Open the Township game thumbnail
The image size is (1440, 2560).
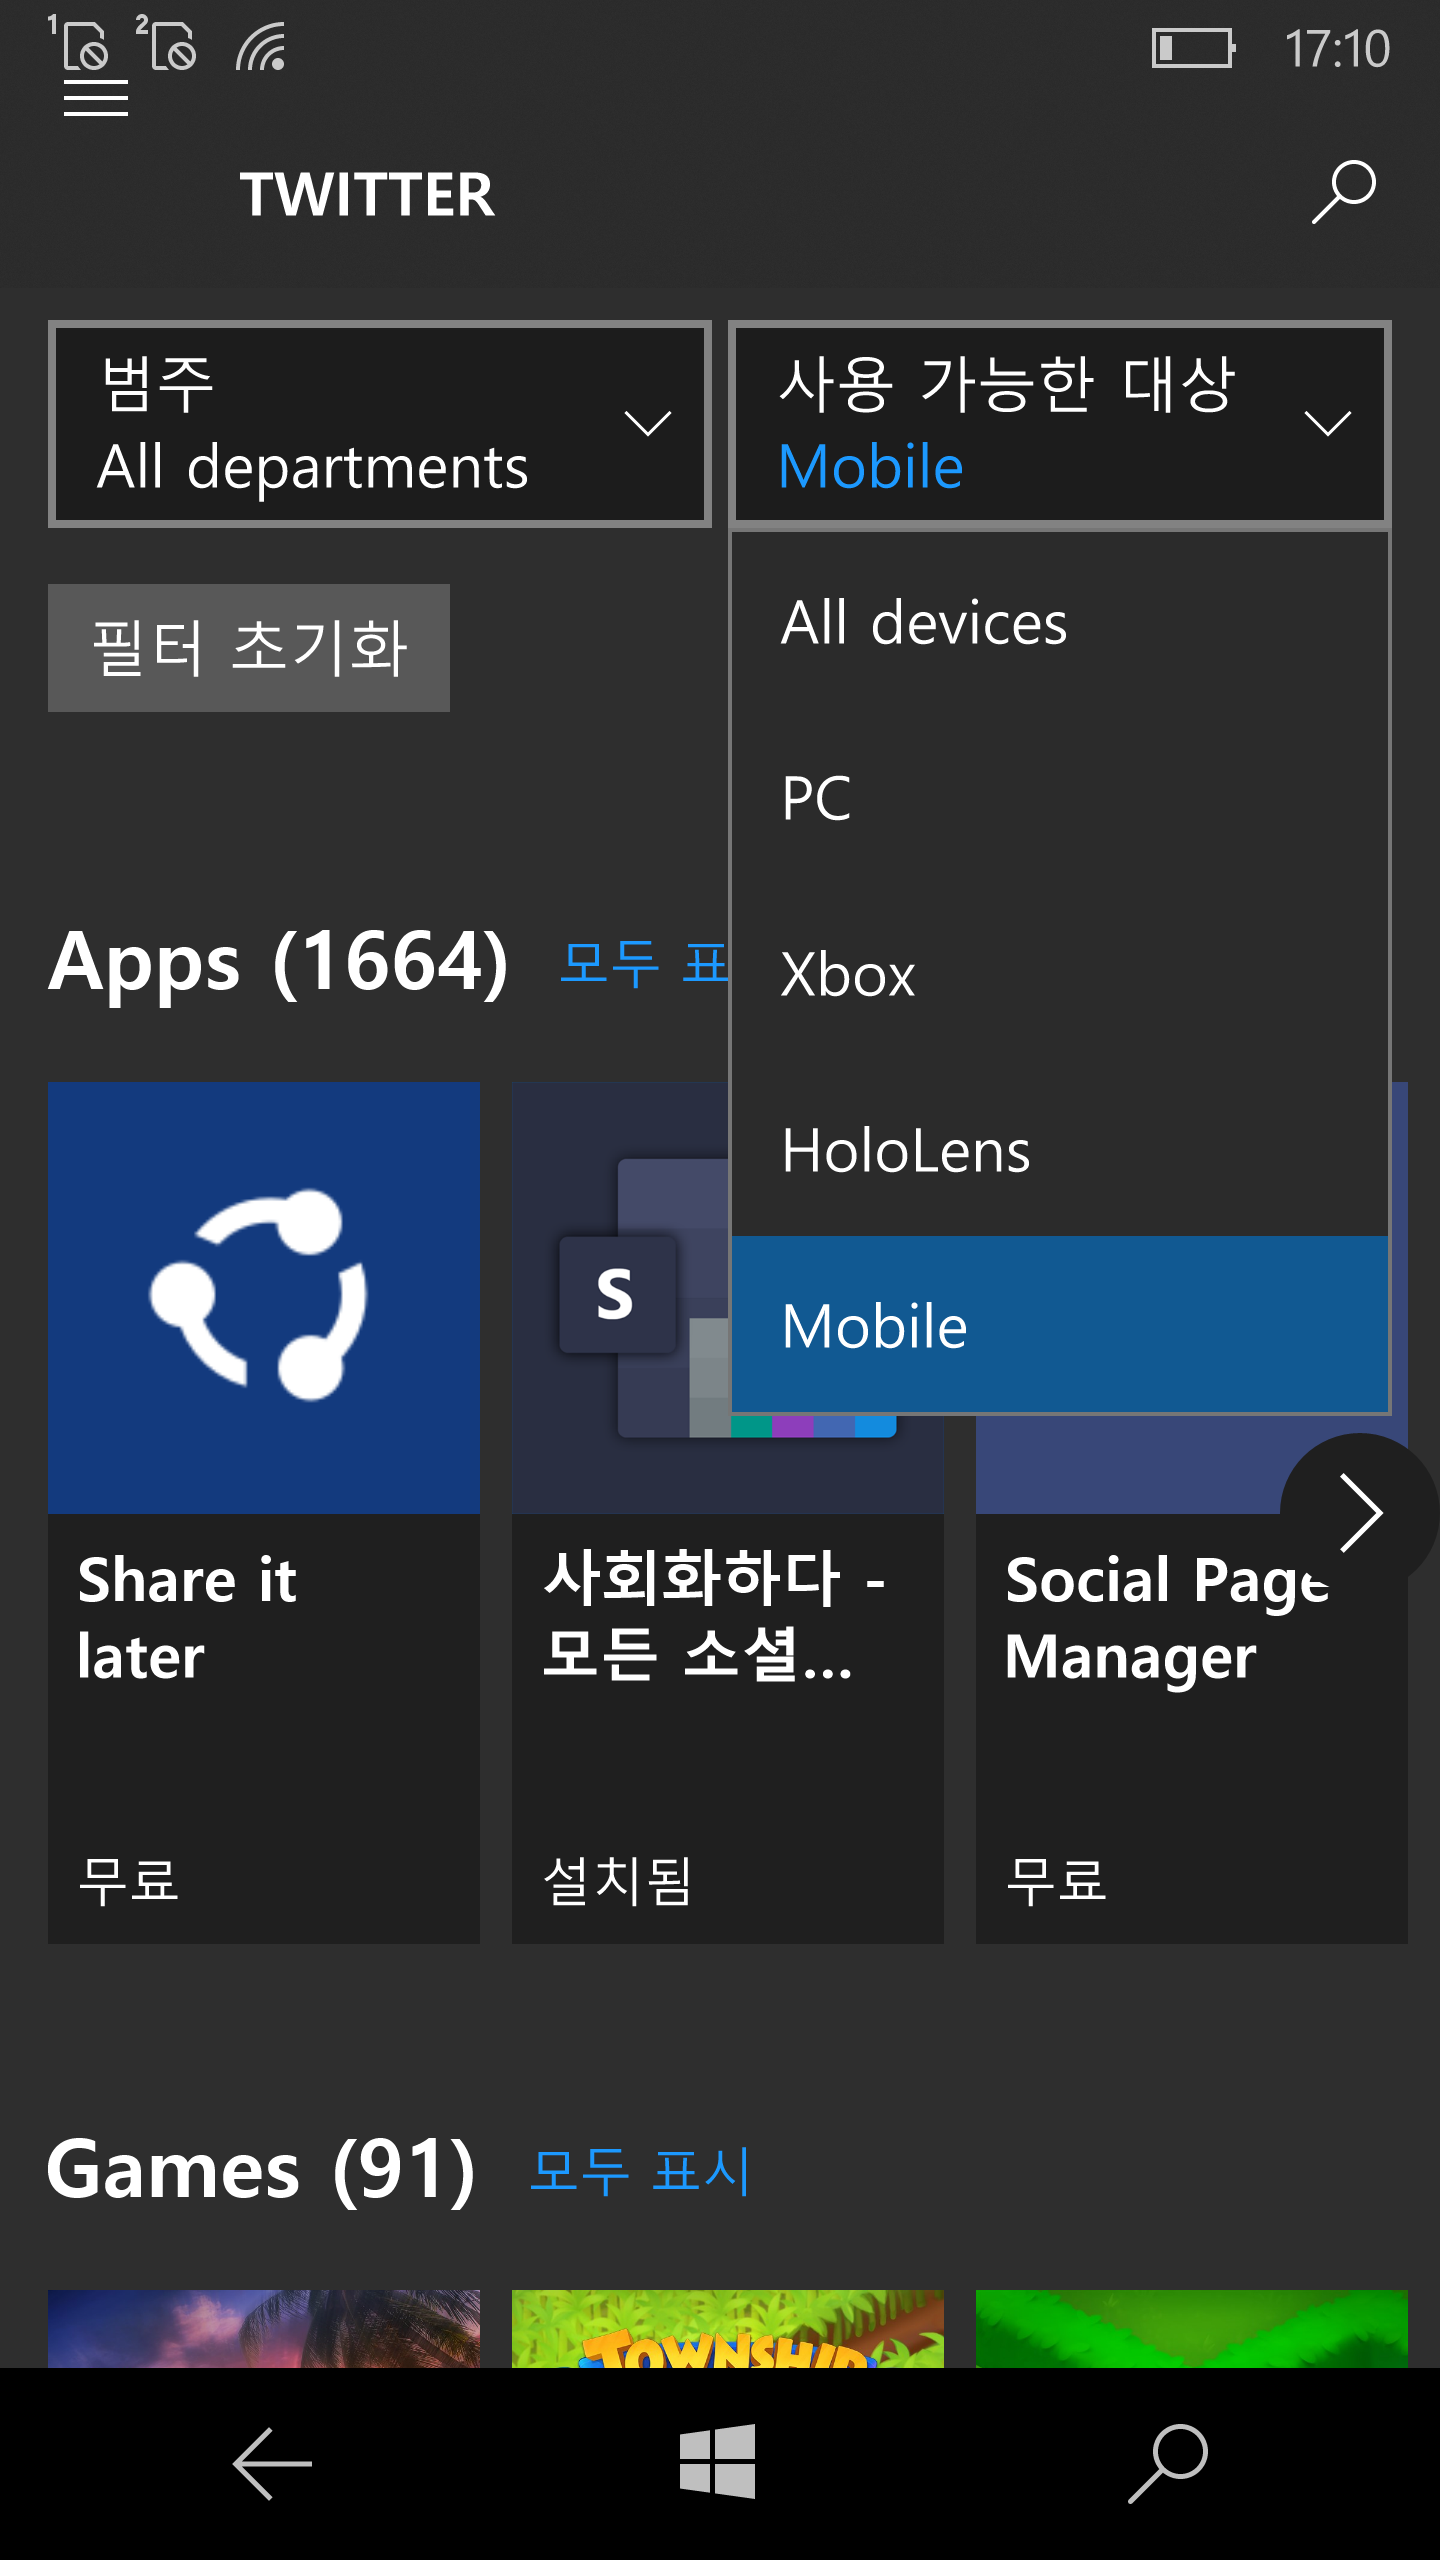click(728, 2328)
